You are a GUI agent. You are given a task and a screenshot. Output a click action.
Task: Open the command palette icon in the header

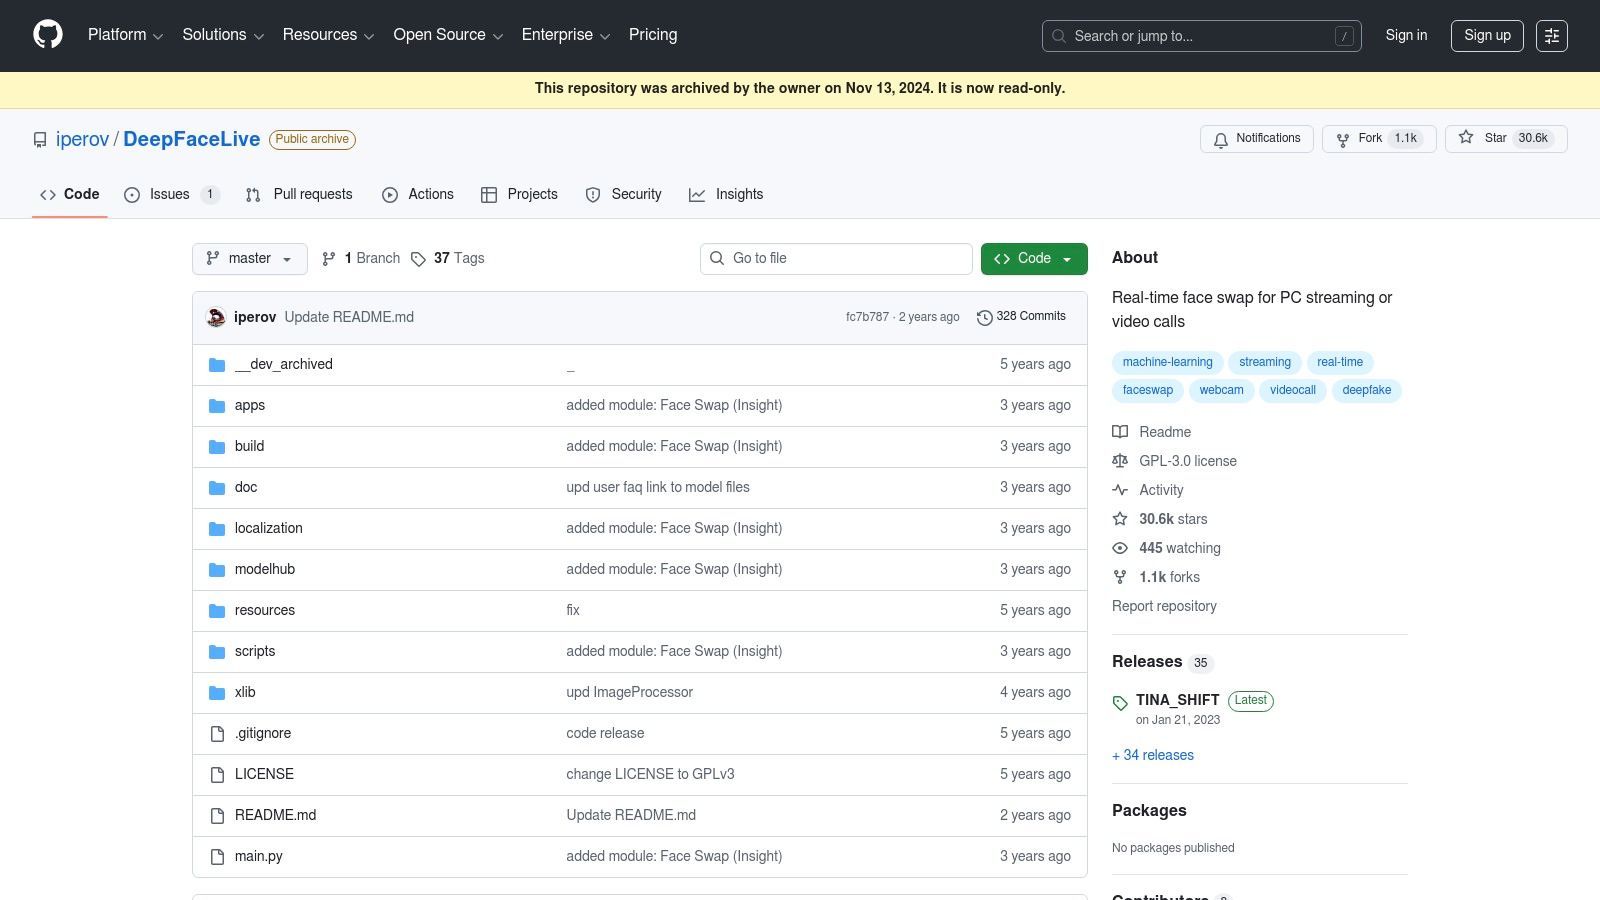click(1552, 35)
